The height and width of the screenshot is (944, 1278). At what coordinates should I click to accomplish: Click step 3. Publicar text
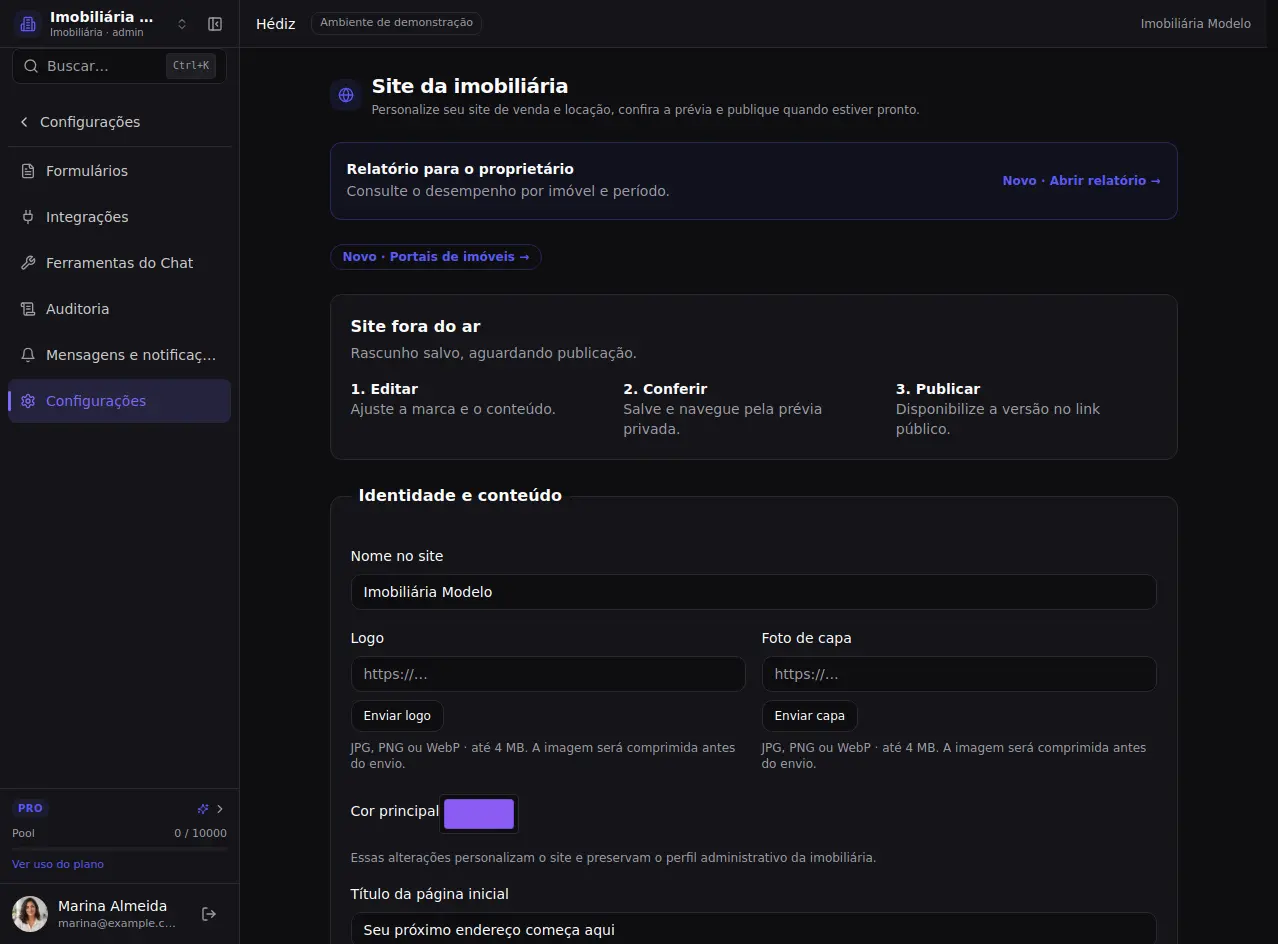pyautogui.click(x=938, y=389)
